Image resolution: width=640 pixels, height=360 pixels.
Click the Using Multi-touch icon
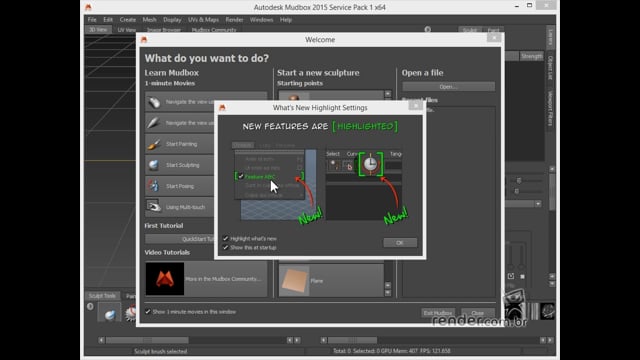[x=154, y=207]
